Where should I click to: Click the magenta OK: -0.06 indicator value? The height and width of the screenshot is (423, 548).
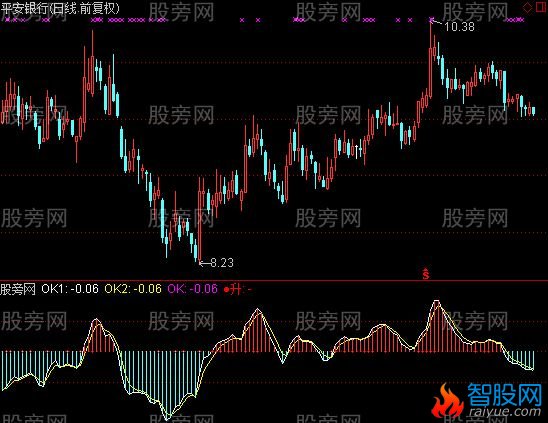[x=193, y=289]
